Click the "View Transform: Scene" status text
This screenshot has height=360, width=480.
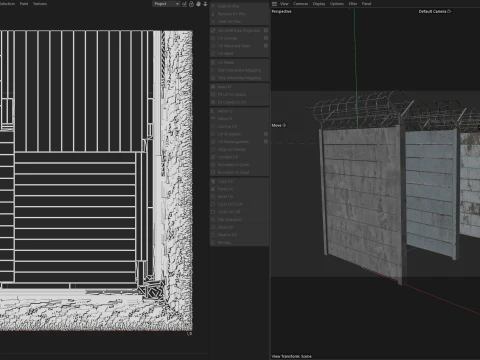click(291, 356)
